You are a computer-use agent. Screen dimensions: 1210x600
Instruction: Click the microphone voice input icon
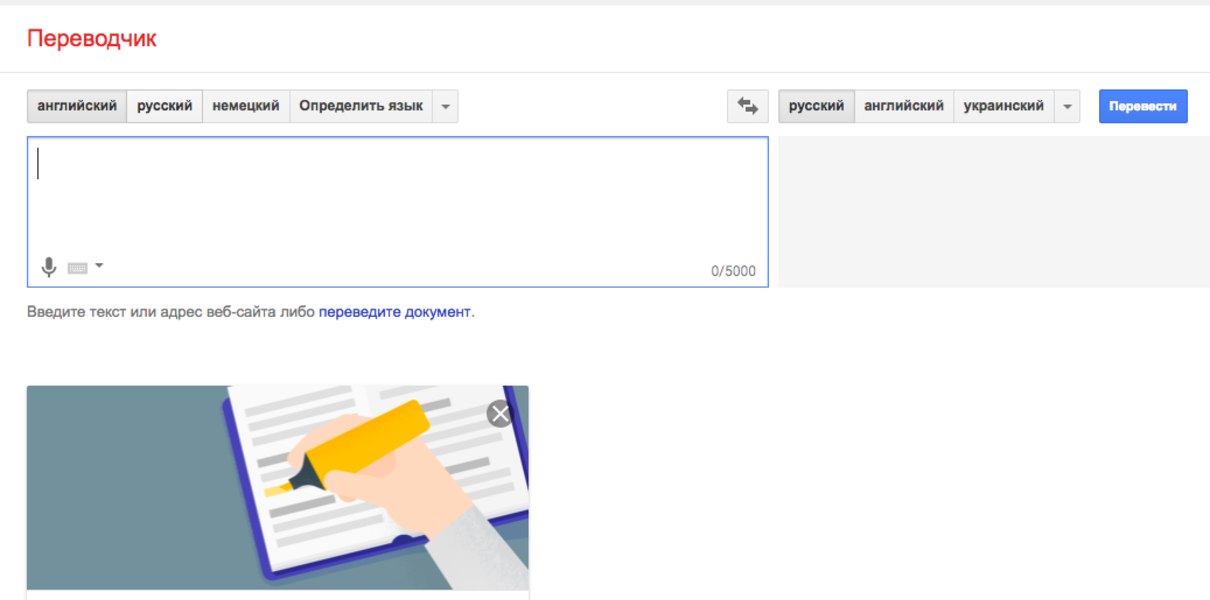(48, 267)
